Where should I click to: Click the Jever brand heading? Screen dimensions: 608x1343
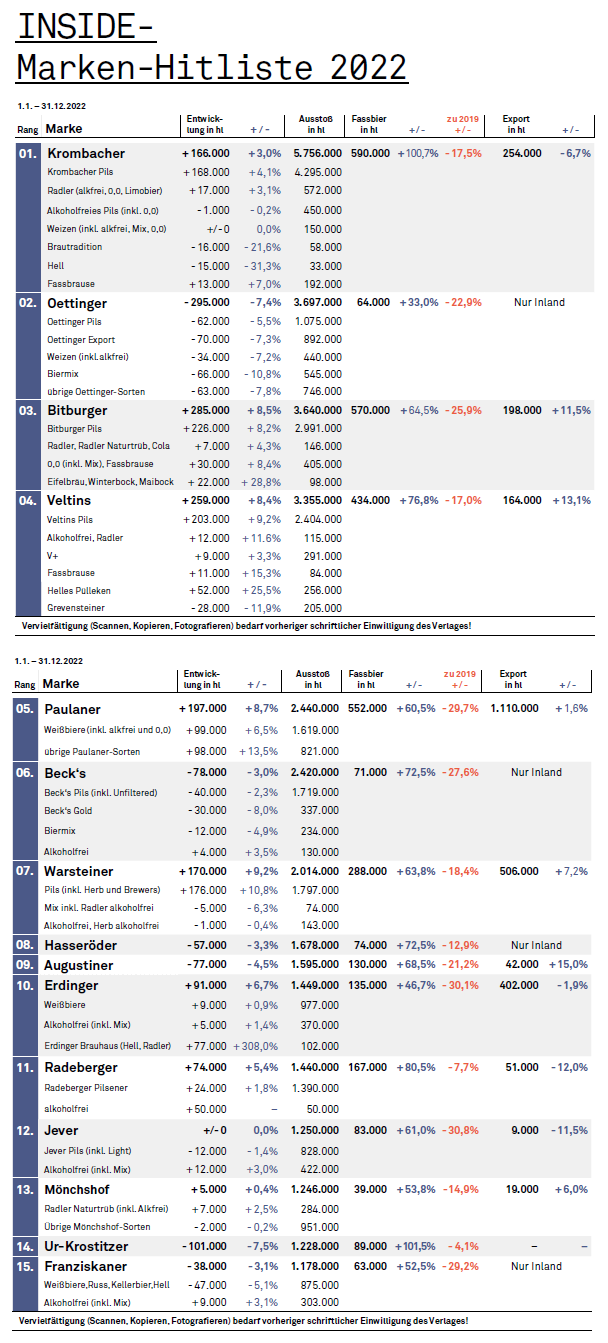[x=61, y=1130]
